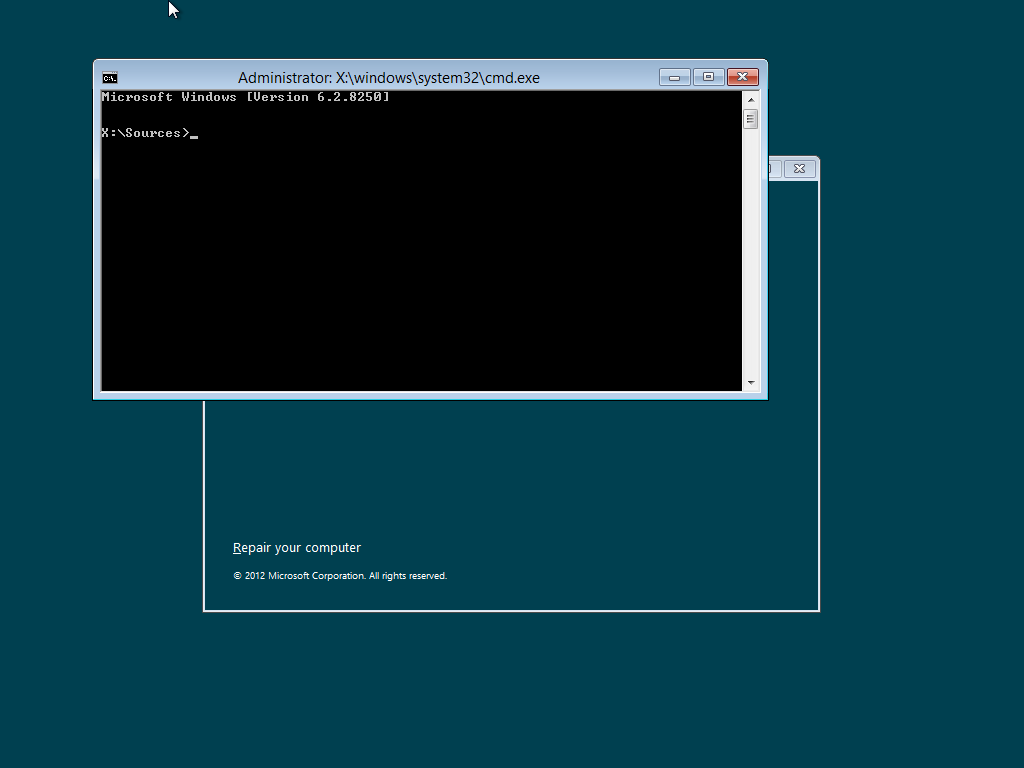Click the X:\Sources> prompt text
1024x768 pixels.
coord(144,133)
